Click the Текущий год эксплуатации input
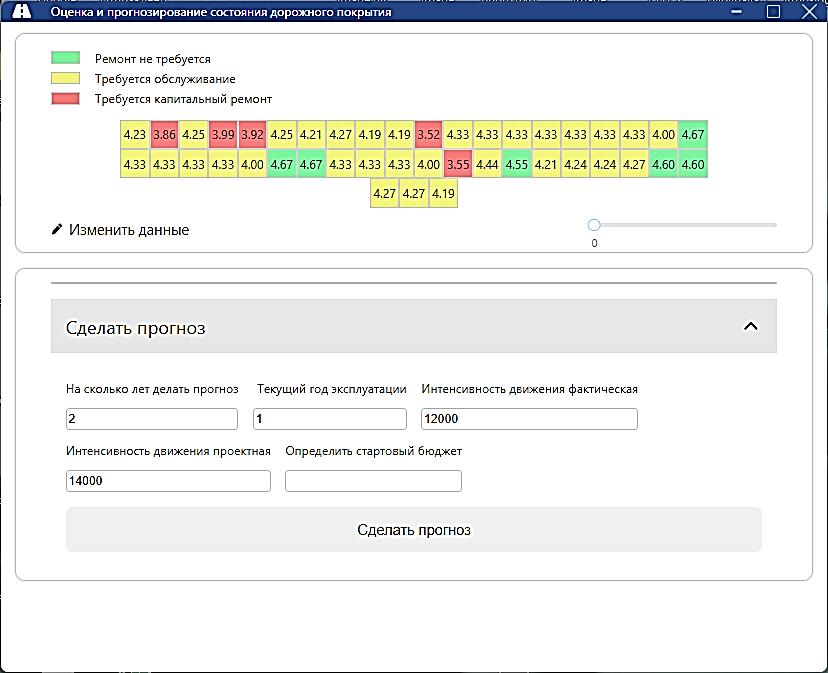The width and height of the screenshot is (828, 673). pos(331,419)
